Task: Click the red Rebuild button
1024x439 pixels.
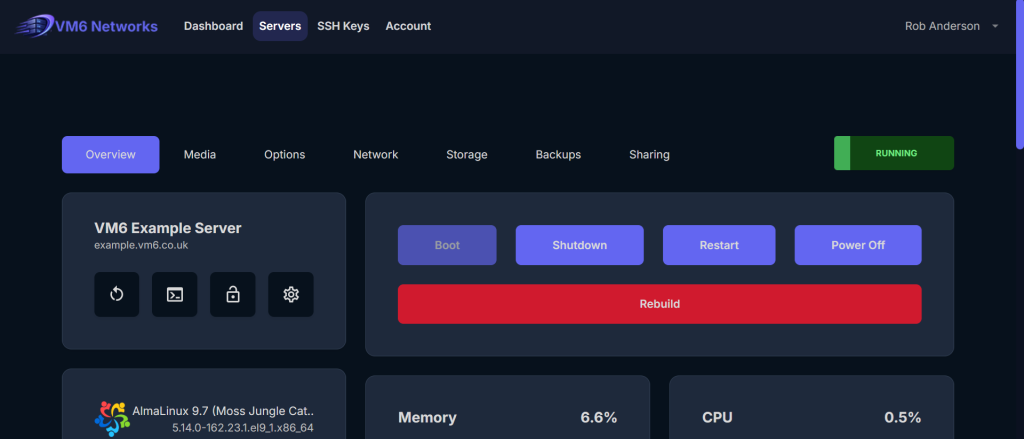Action: (x=659, y=304)
